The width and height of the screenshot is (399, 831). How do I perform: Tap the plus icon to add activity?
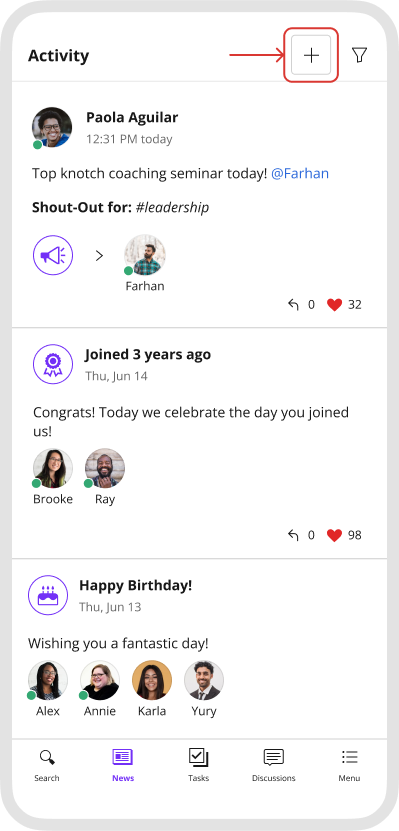tap(311, 55)
